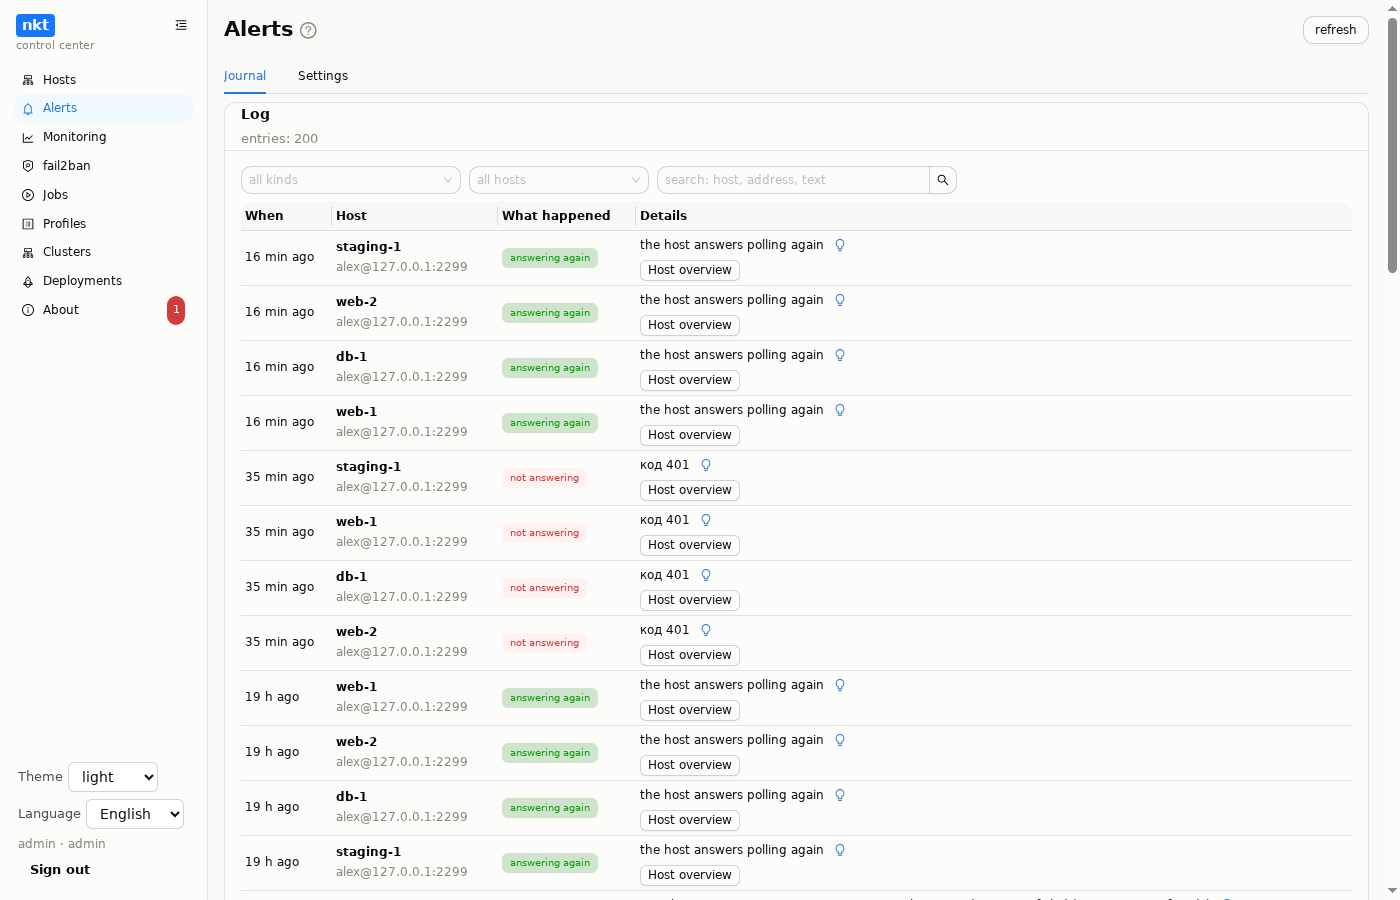
Task: Click lightbulb hint in db-1 19 h row
Action: 840,795
